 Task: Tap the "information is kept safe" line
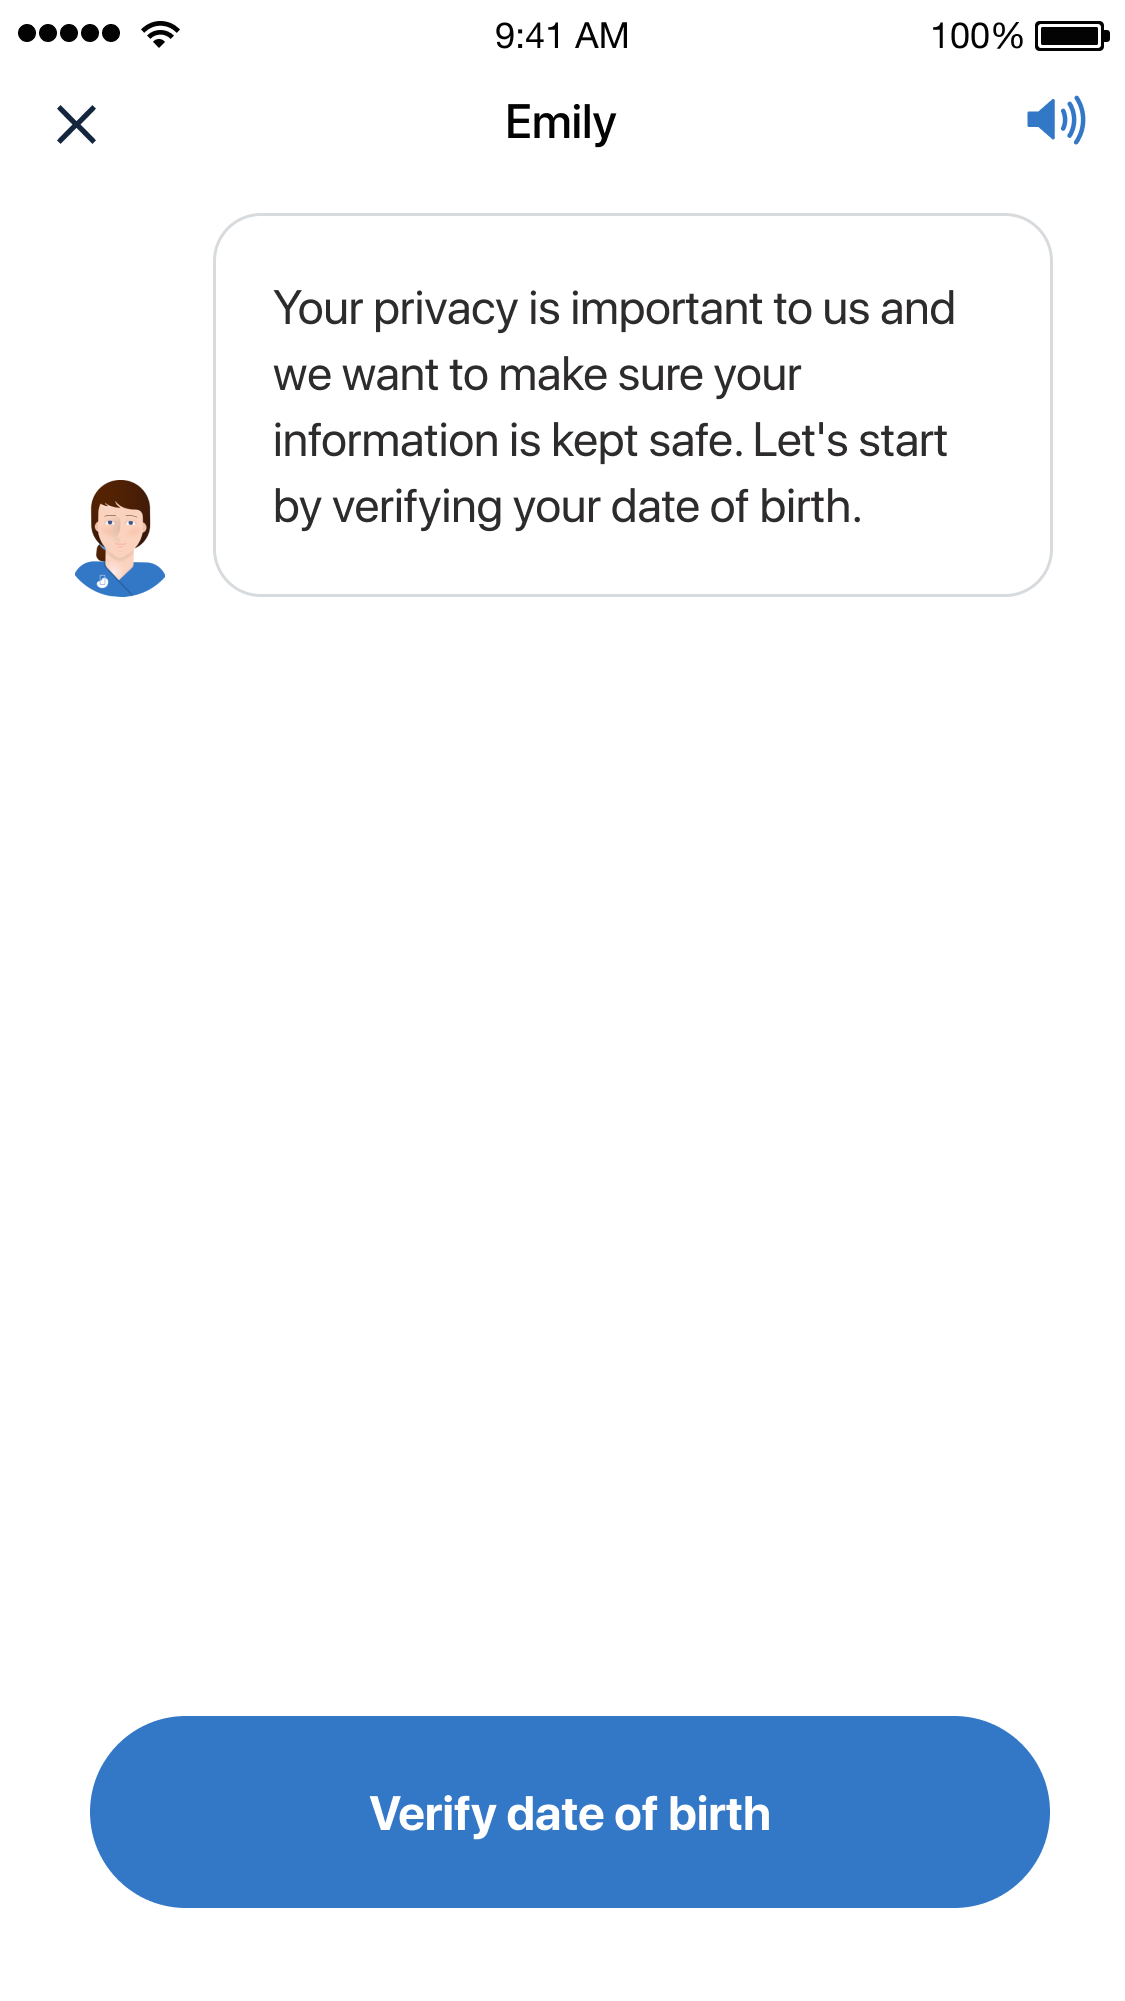point(508,441)
